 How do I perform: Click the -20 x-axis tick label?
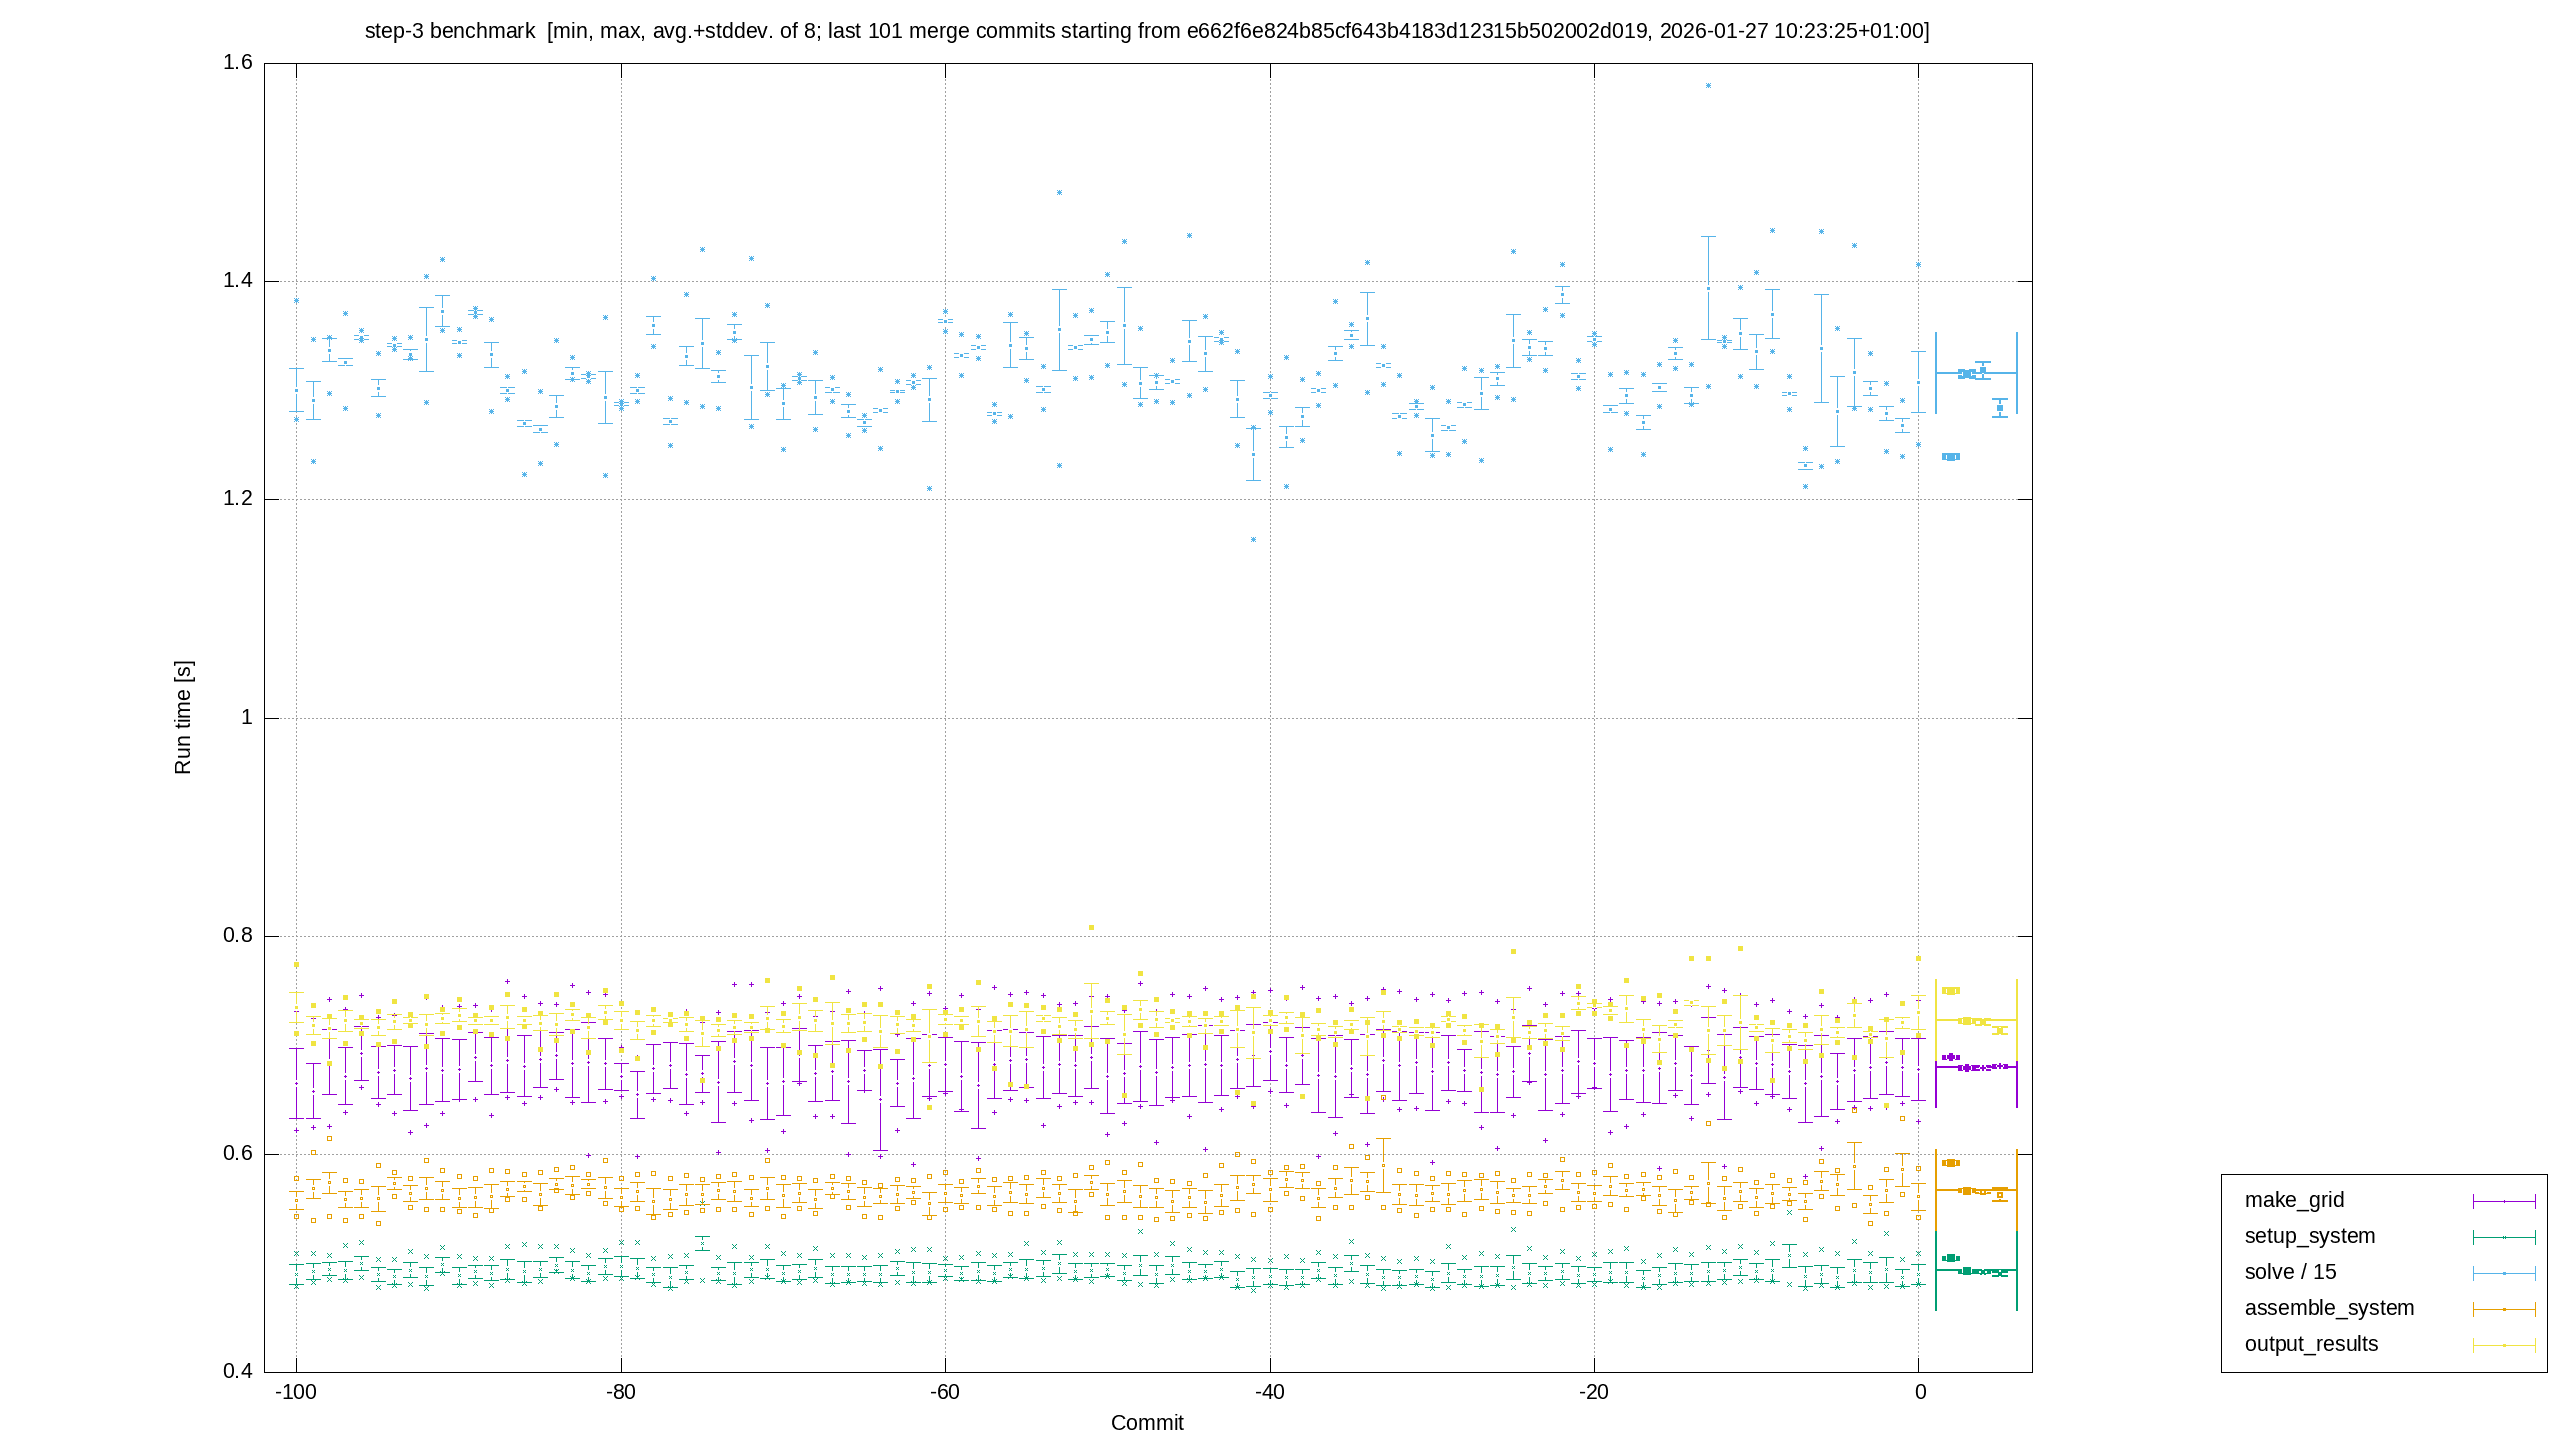pyautogui.click(x=1594, y=1392)
